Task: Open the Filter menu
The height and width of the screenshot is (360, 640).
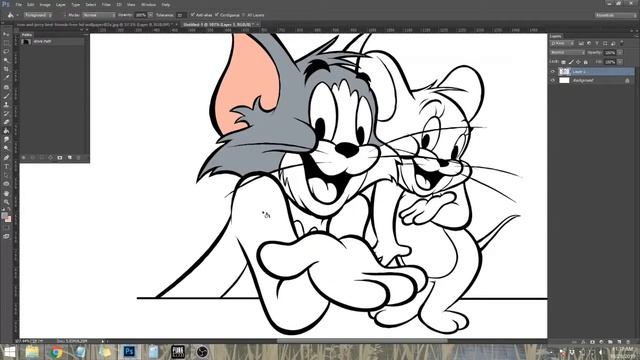Action: [106, 4]
